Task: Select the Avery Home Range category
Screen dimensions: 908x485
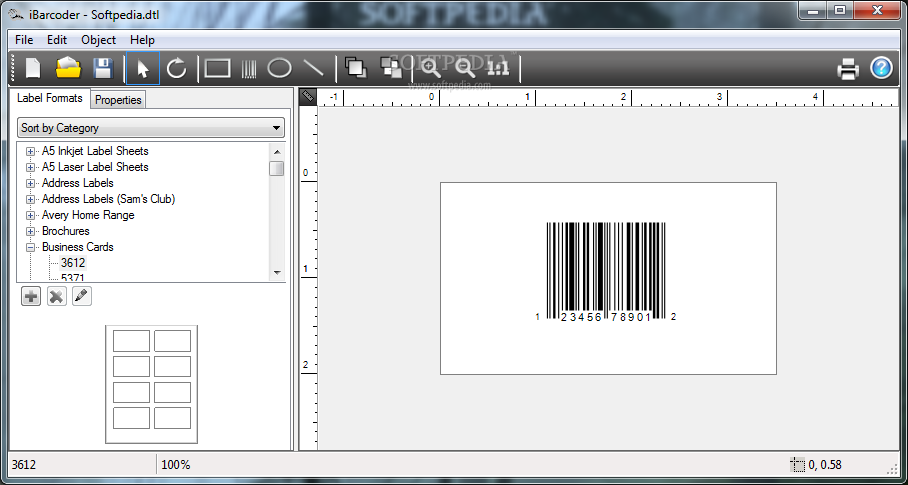Action: (x=88, y=215)
